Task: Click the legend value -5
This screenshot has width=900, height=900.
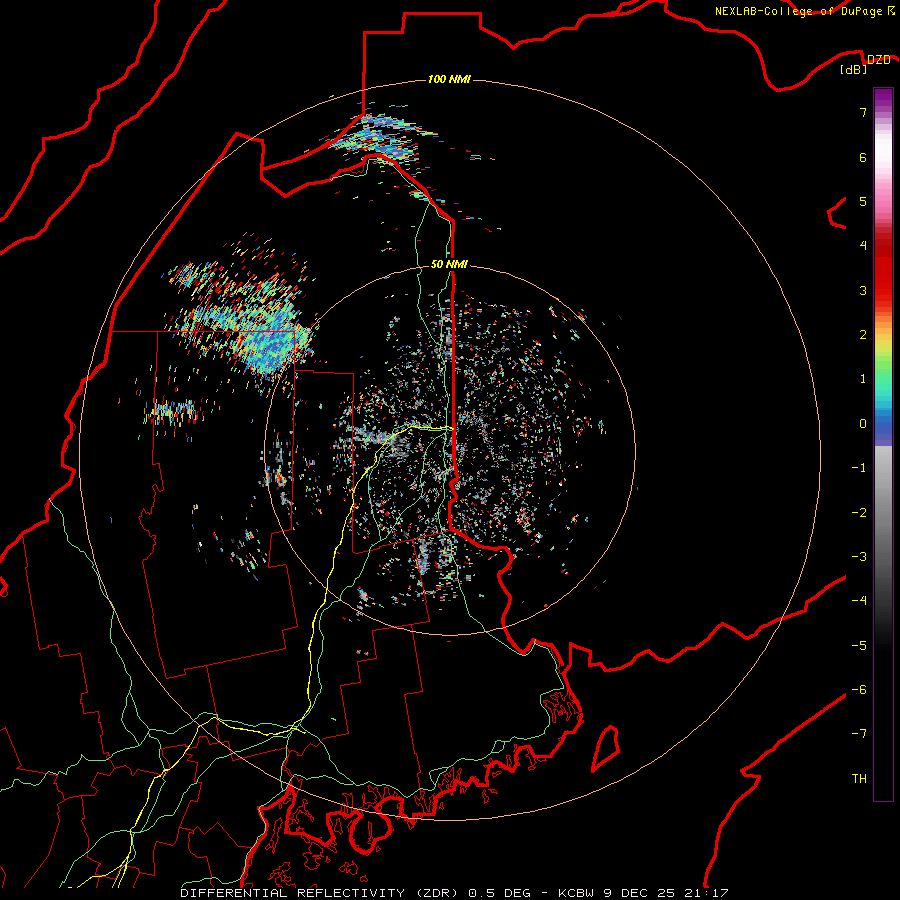Action: coord(859,645)
